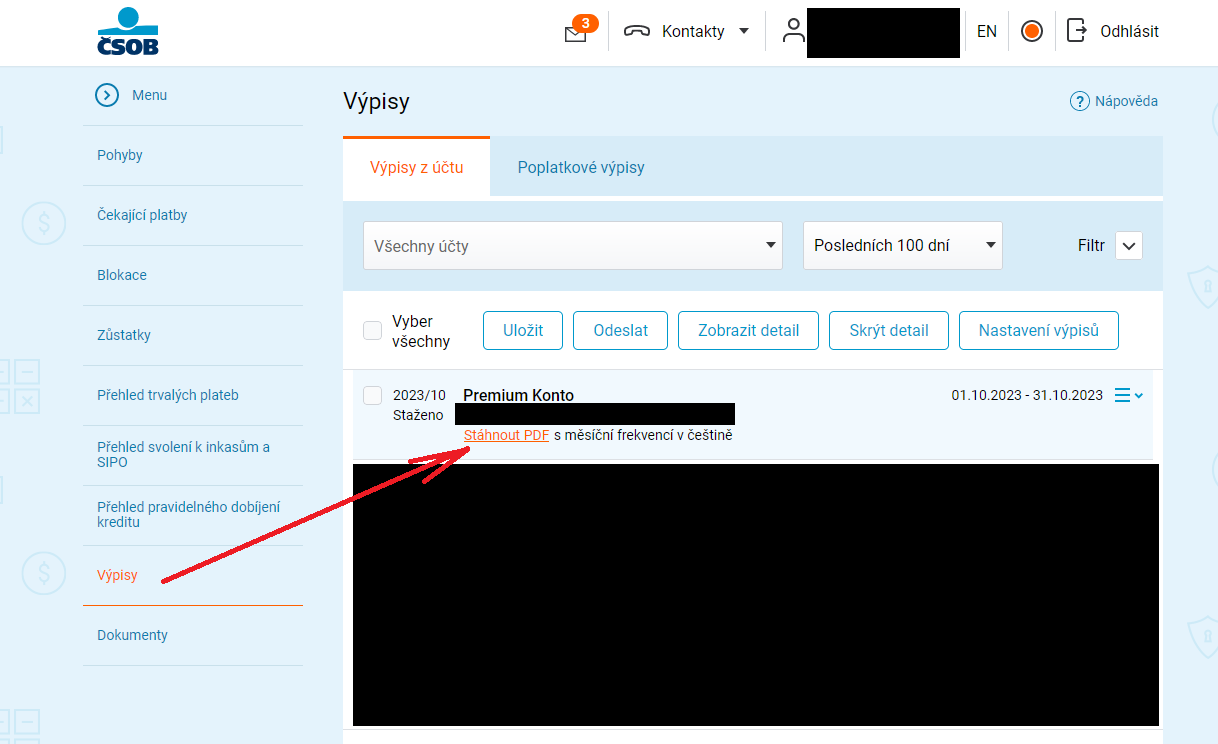Click the Skrýt detail button
1218x744 pixels.
coord(889,330)
